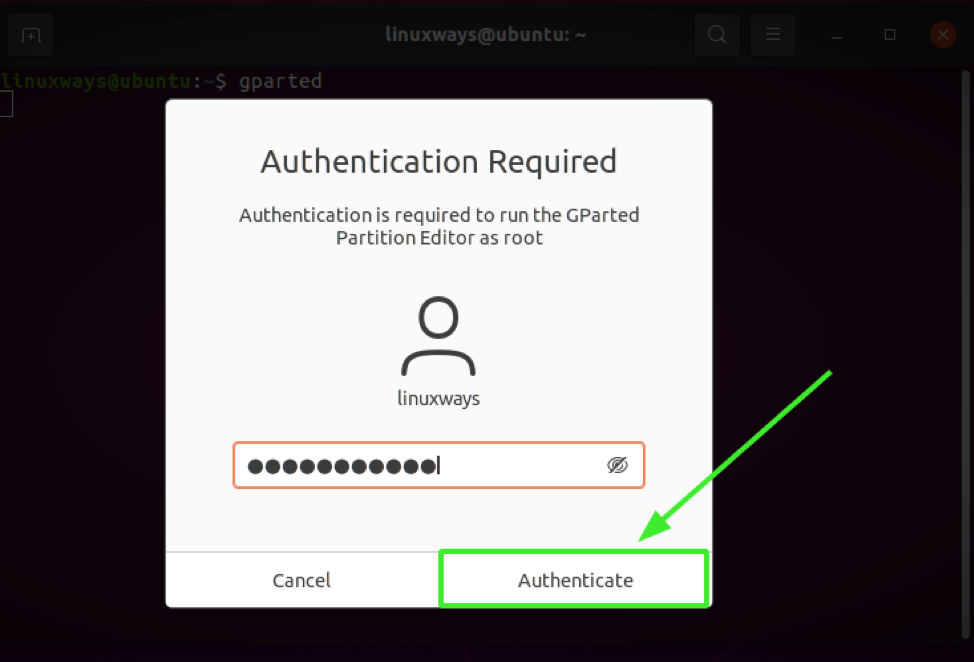Click the search icon in the terminal header

(x=716, y=34)
